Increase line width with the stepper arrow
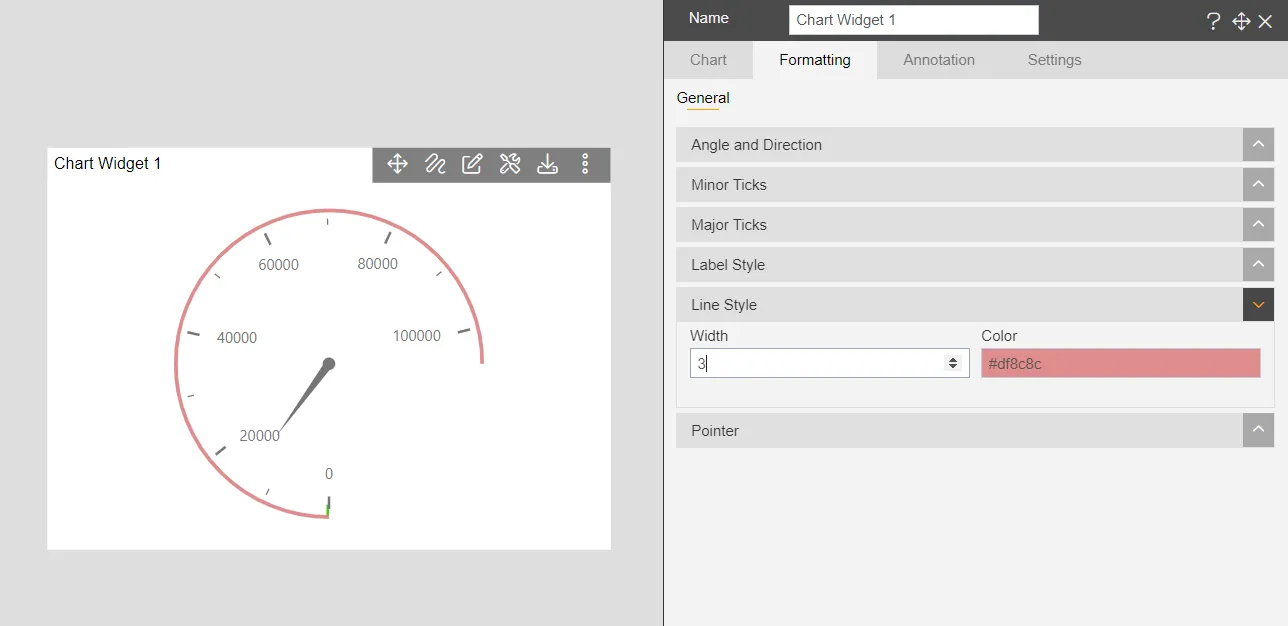The width and height of the screenshot is (1288, 626). pos(951,358)
